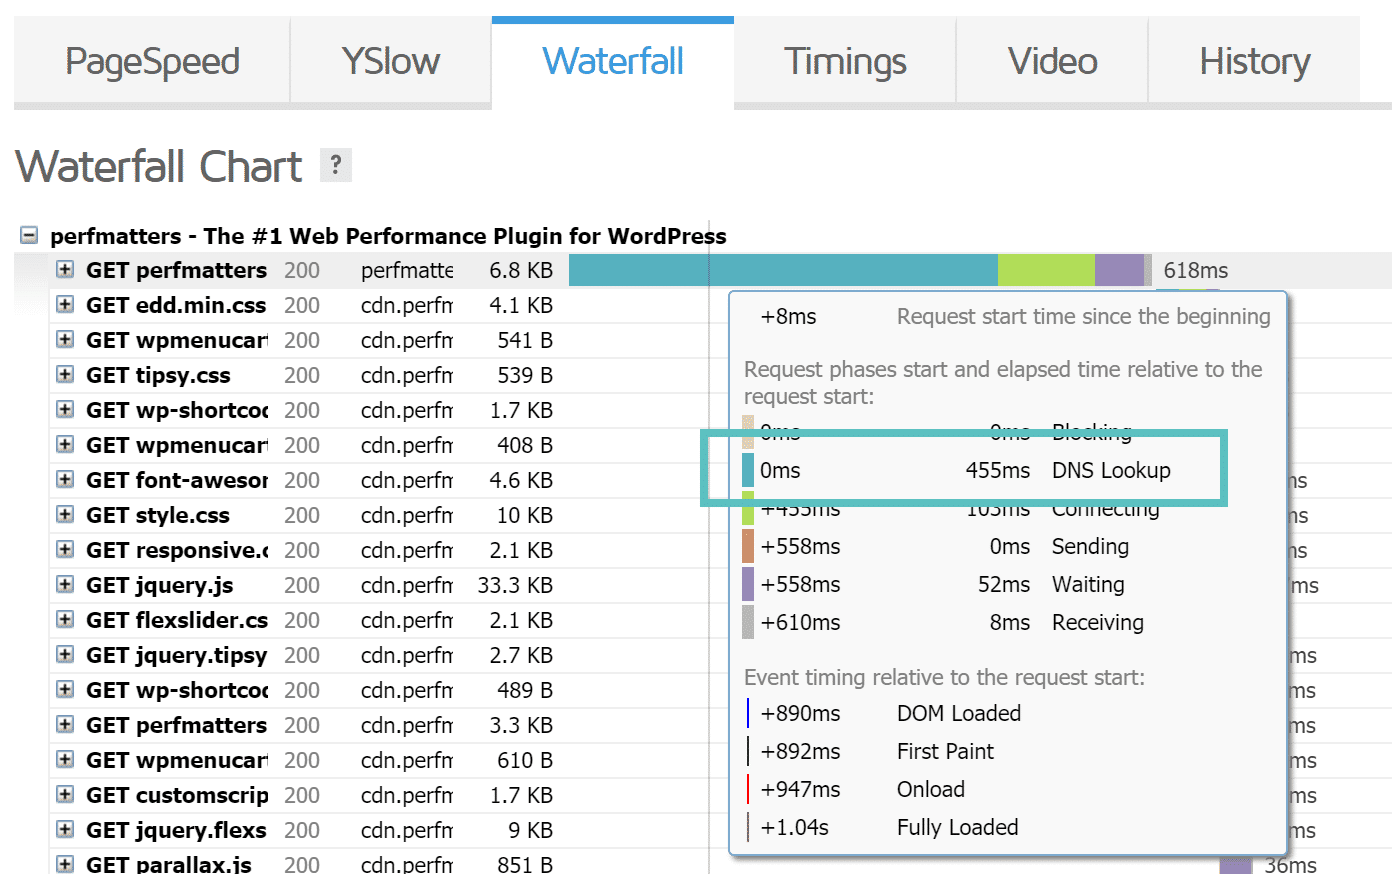View the Video tab
1392x874 pixels.
(x=1051, y=60)
